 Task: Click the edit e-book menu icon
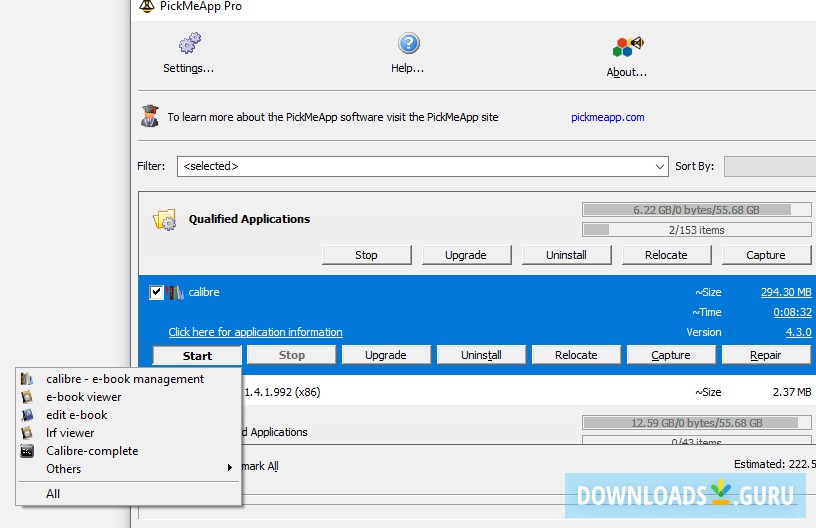coord(27,415)
